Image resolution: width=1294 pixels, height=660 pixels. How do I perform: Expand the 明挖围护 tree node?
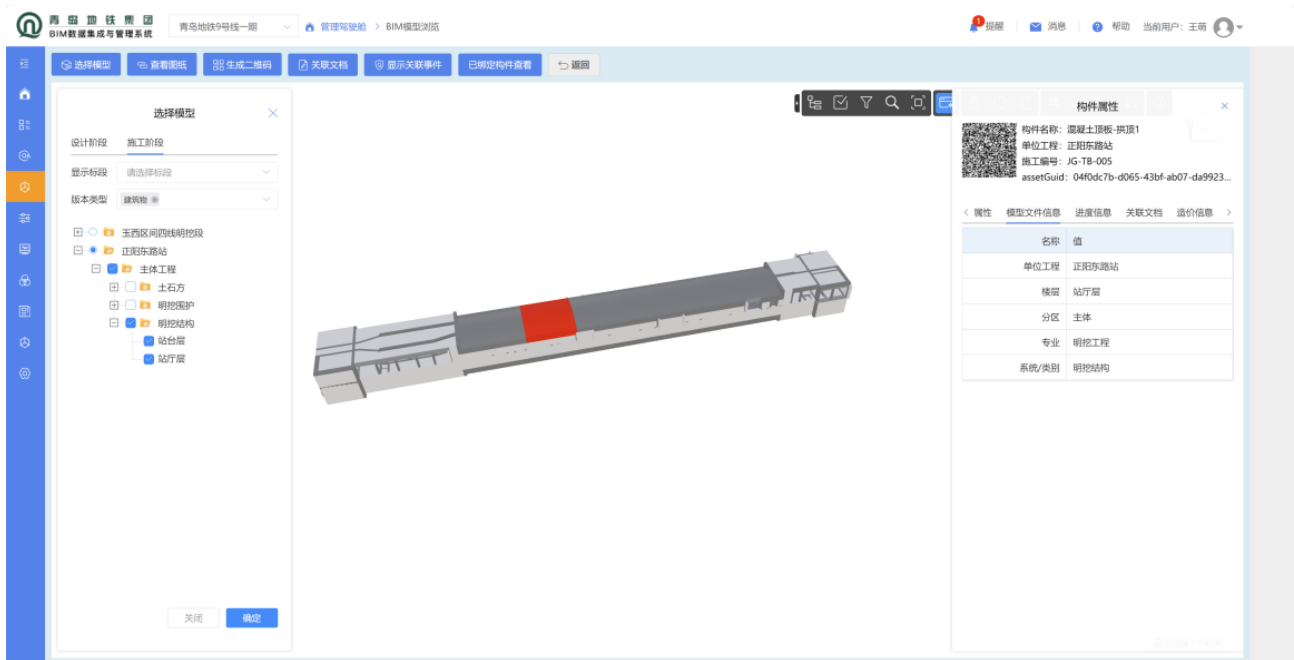tap(114, 305)
